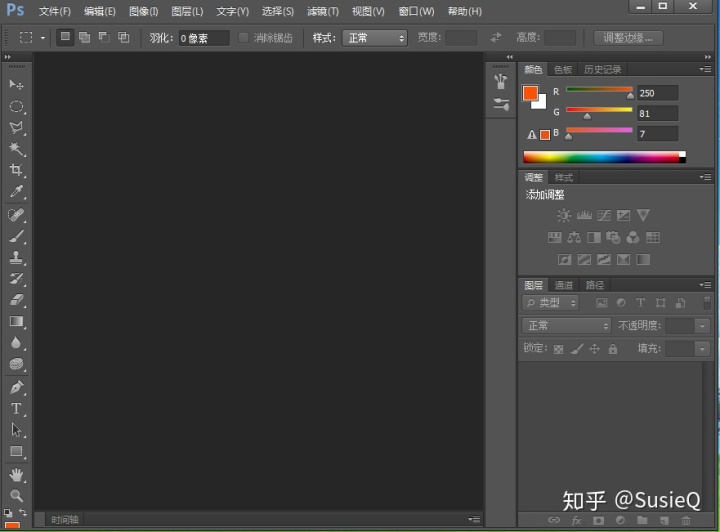Select the Crop tool
This screenshot has height=532, width=720.
[16, 170]
